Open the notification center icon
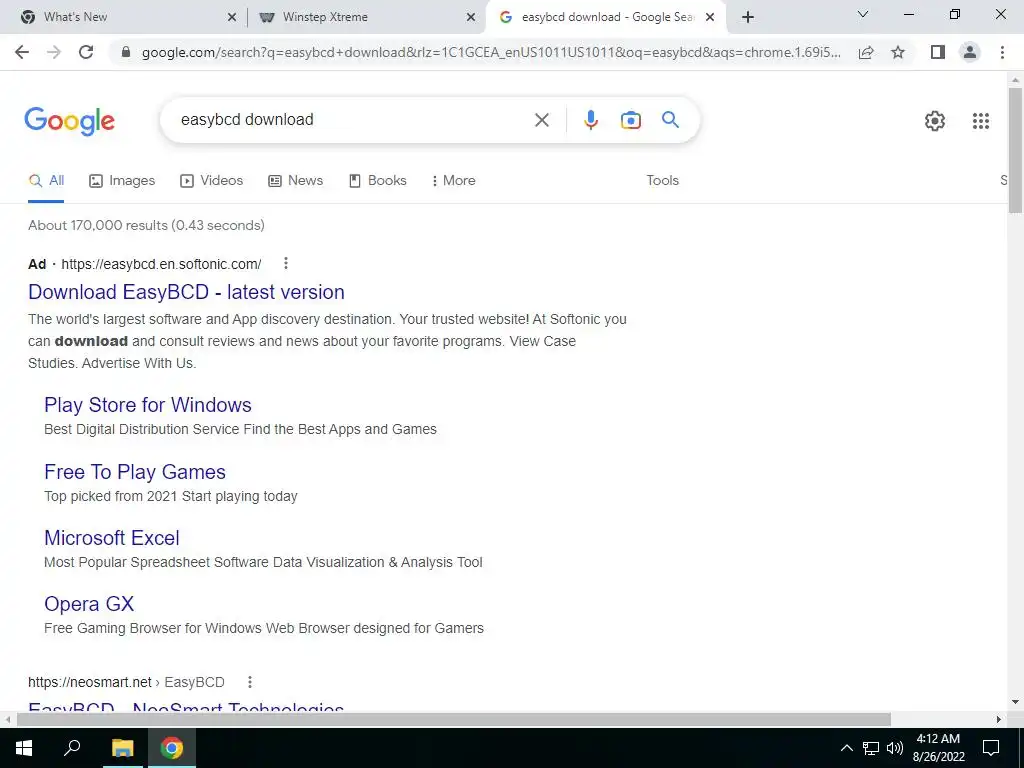The width and height of the screenshot is (1024, 768). (x=991, y=748)
